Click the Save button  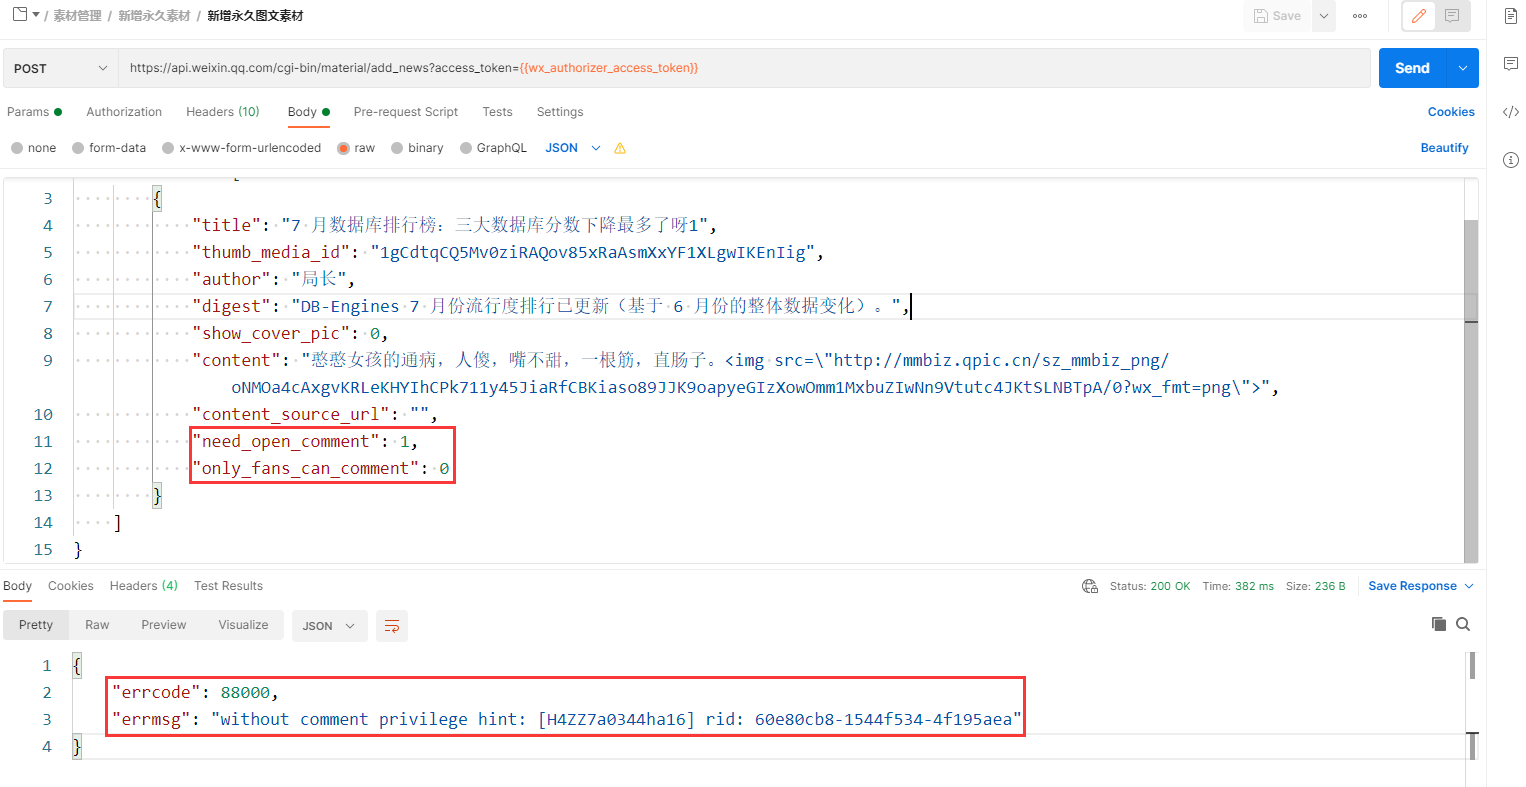pyautogui.click(x=1278, y=16)
